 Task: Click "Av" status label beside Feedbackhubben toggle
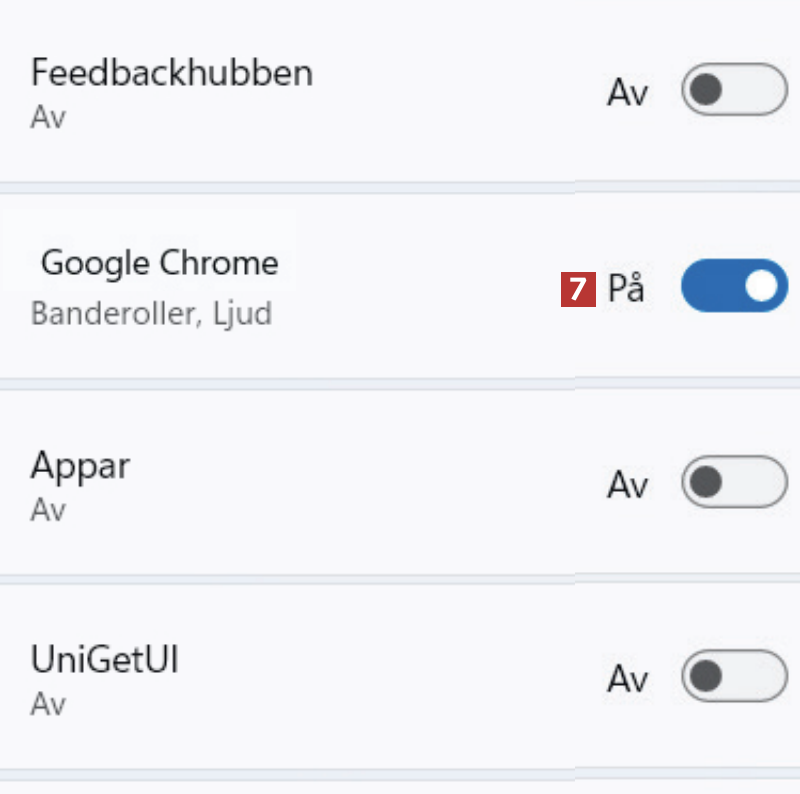[x=628, y=93]
